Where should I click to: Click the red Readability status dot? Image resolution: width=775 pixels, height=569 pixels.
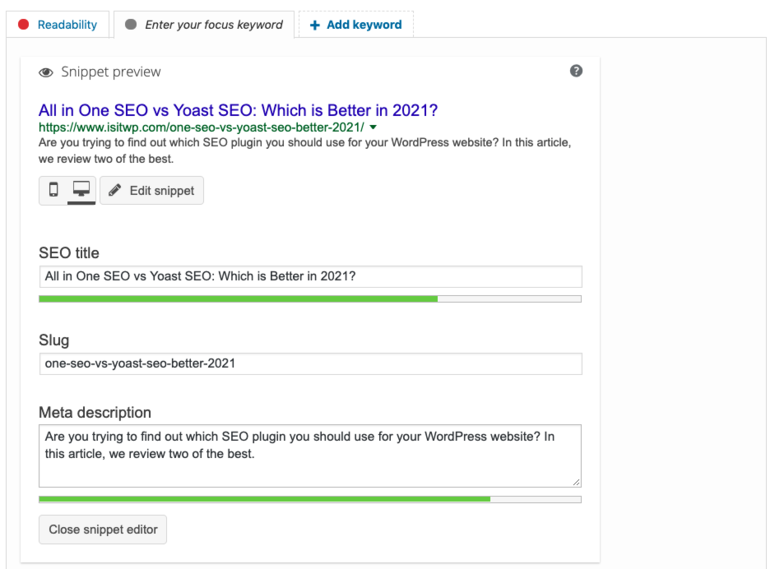[23, 24]
